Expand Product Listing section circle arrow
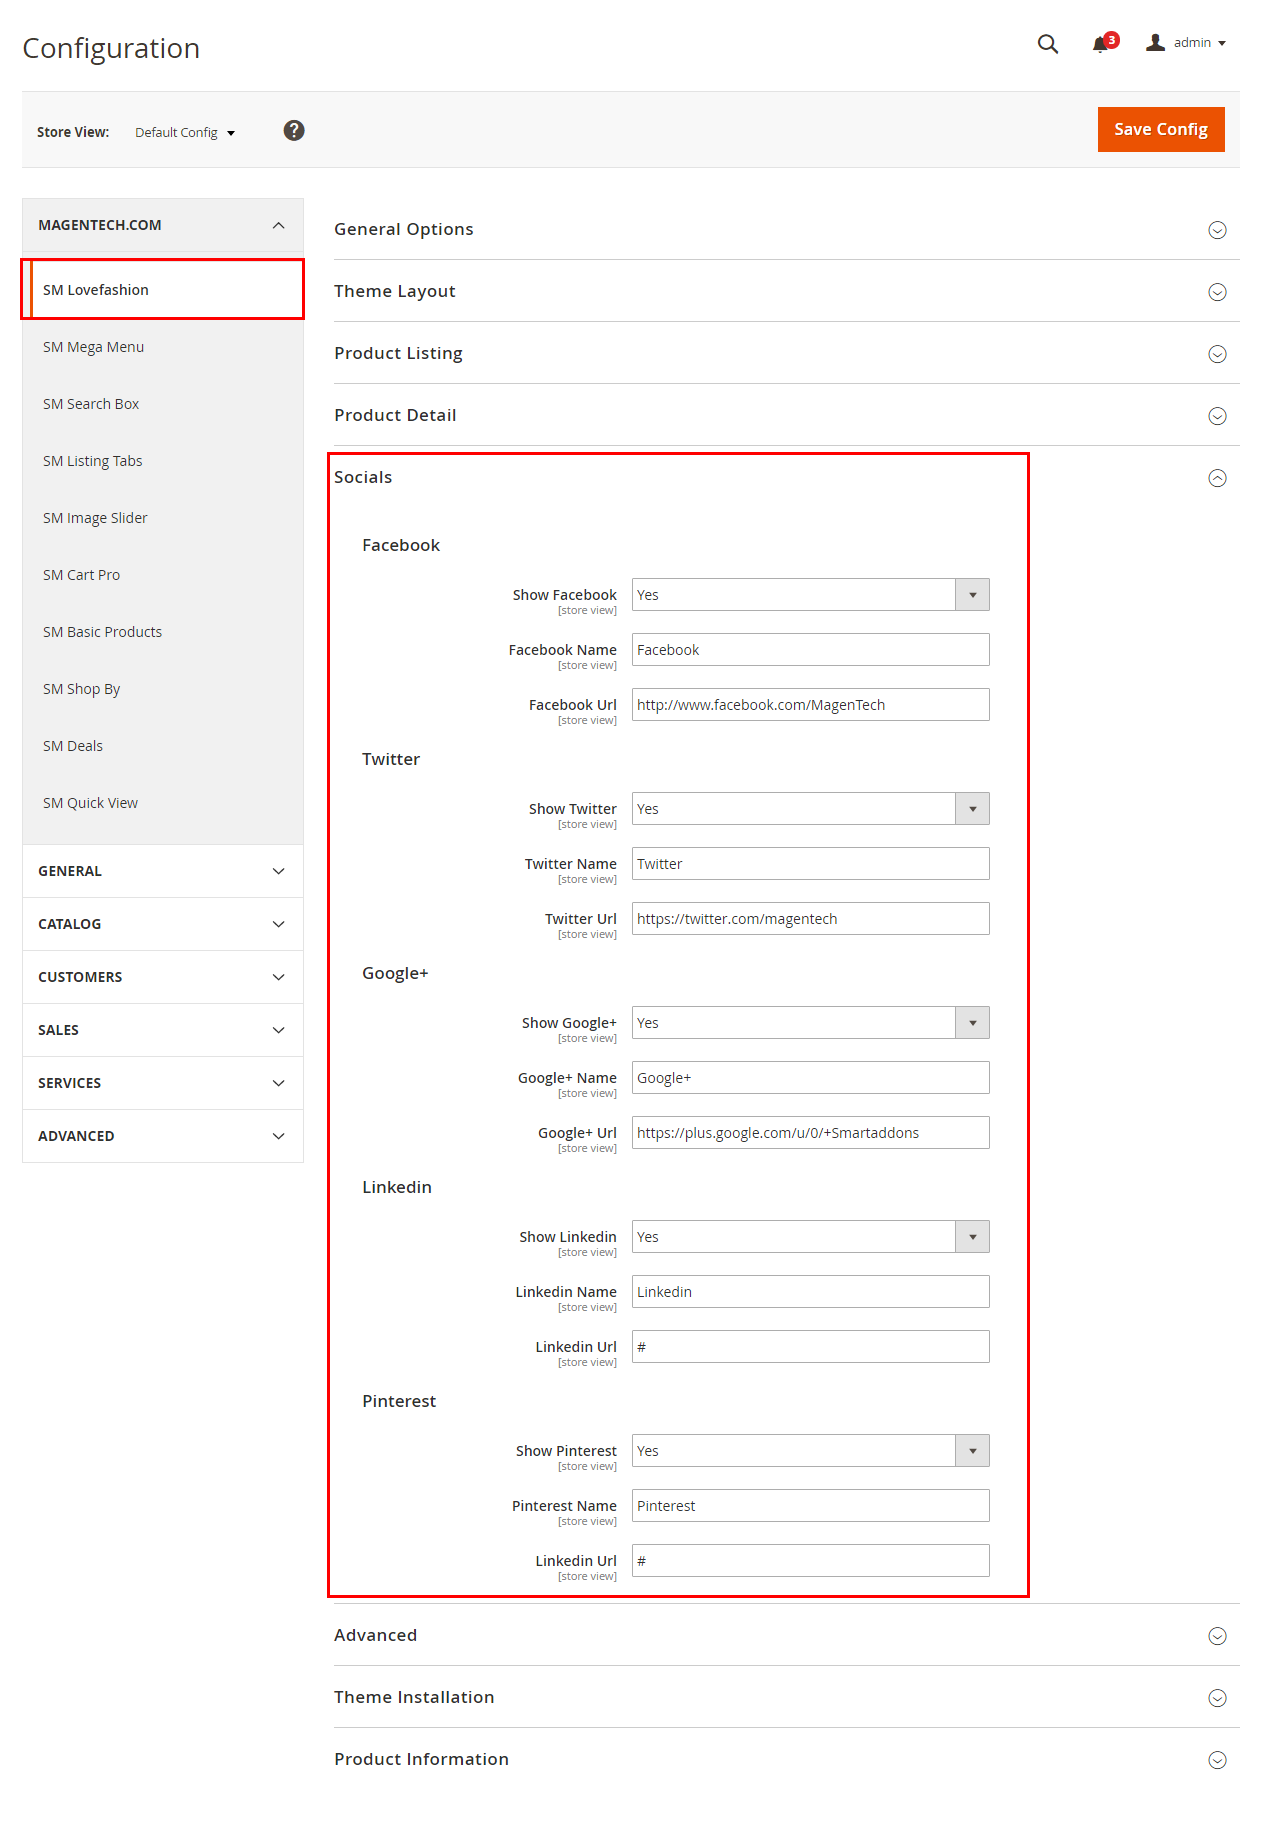This screenshot has height=1823, width=1270. tap(1217, 354)
